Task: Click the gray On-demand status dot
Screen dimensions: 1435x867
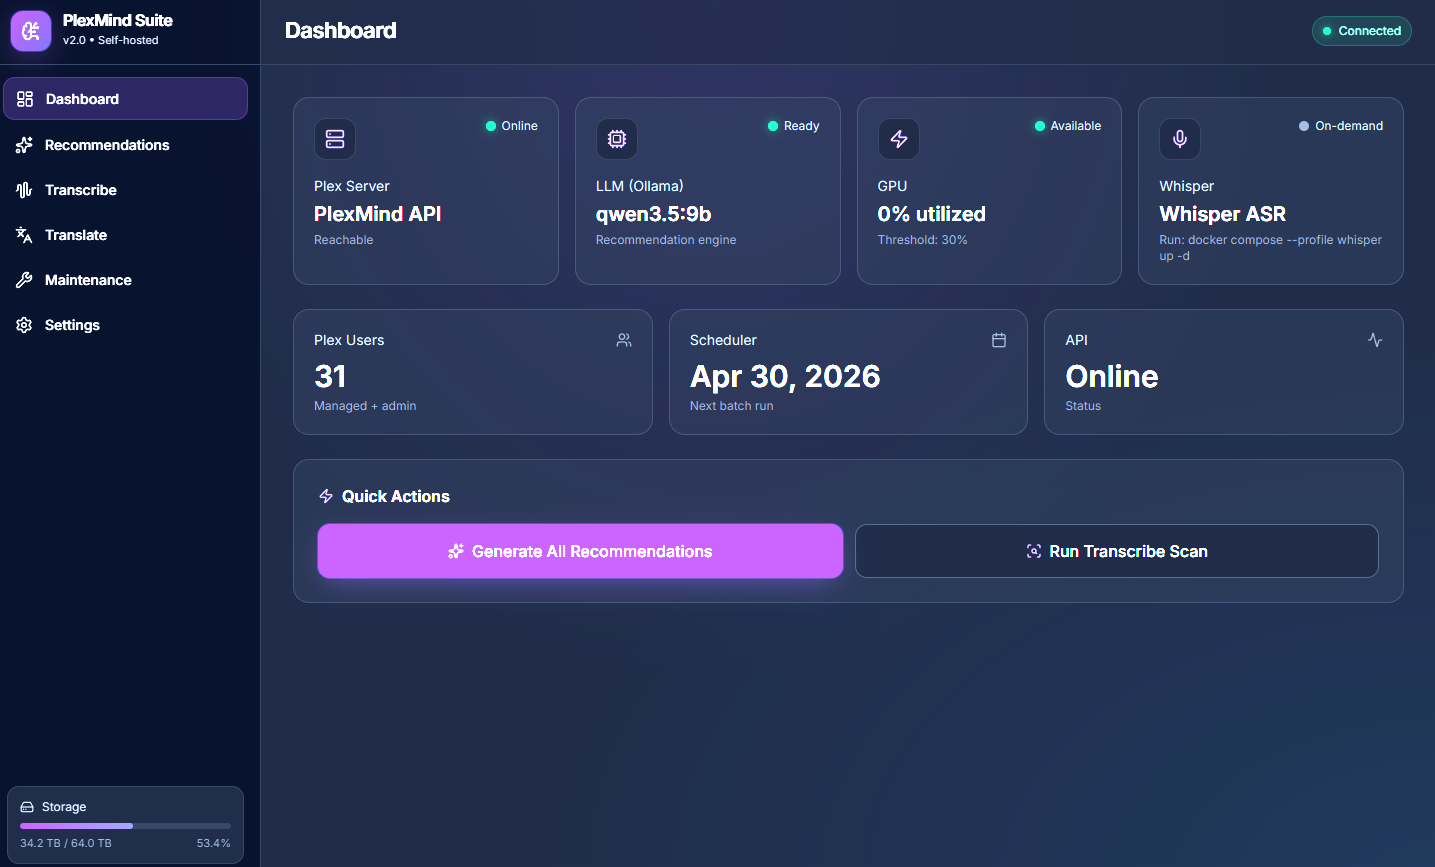Action: pos(1304,126)
